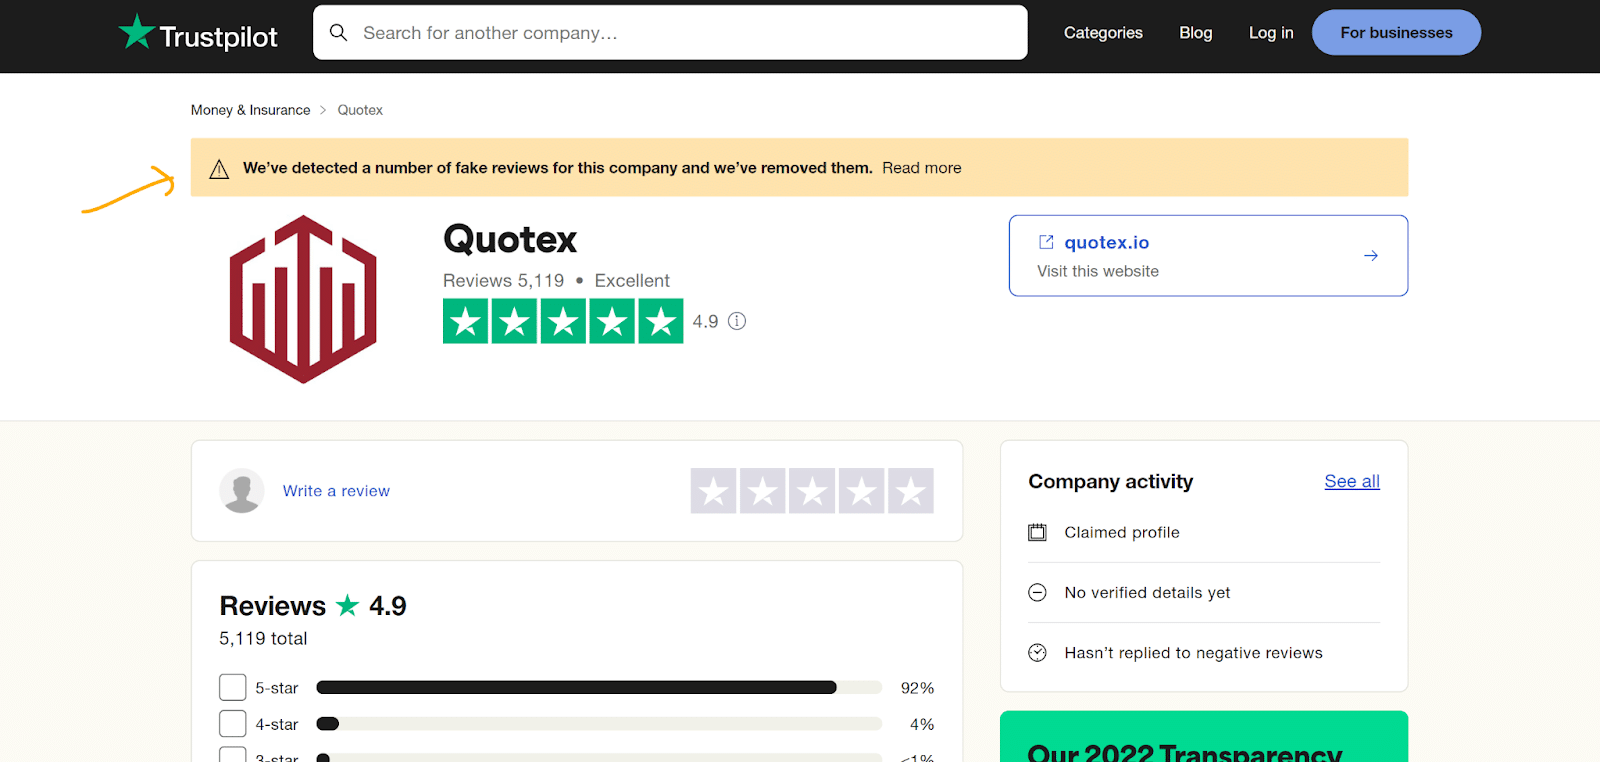The width and height of the screenshot is (1600, 762).
Task: Click the 5-star 92% rating bar
Action: pos(599,687)
